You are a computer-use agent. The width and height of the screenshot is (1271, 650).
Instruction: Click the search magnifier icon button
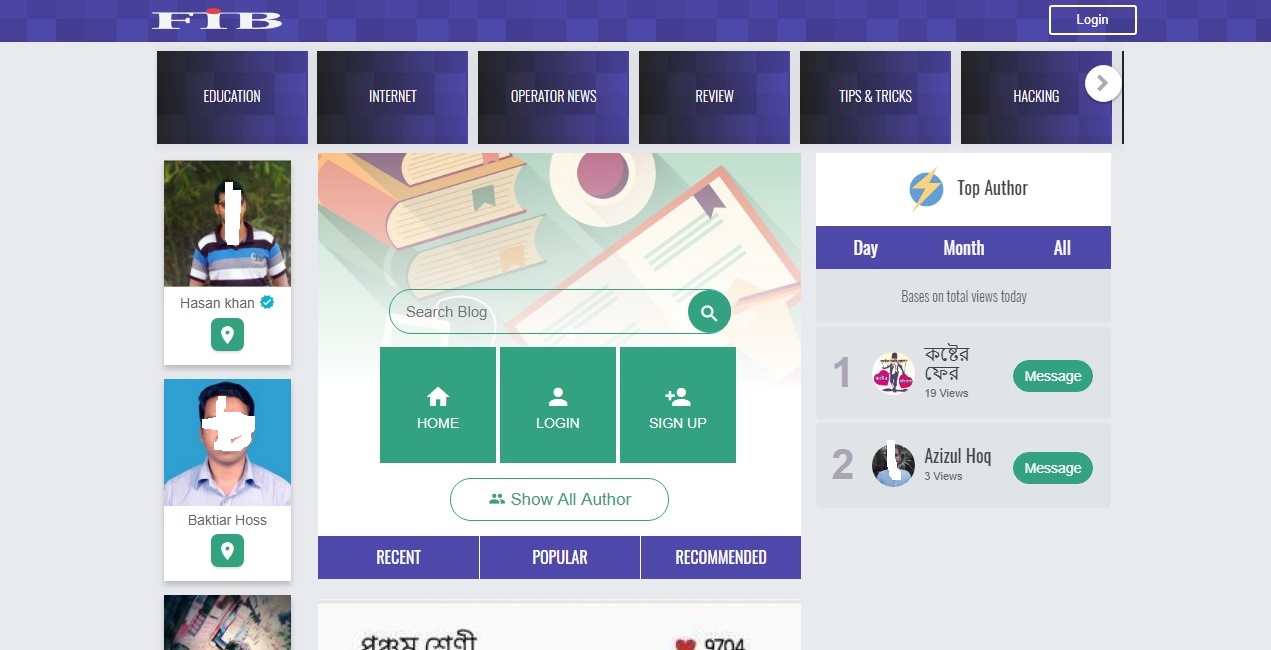(x=709, y=313)
